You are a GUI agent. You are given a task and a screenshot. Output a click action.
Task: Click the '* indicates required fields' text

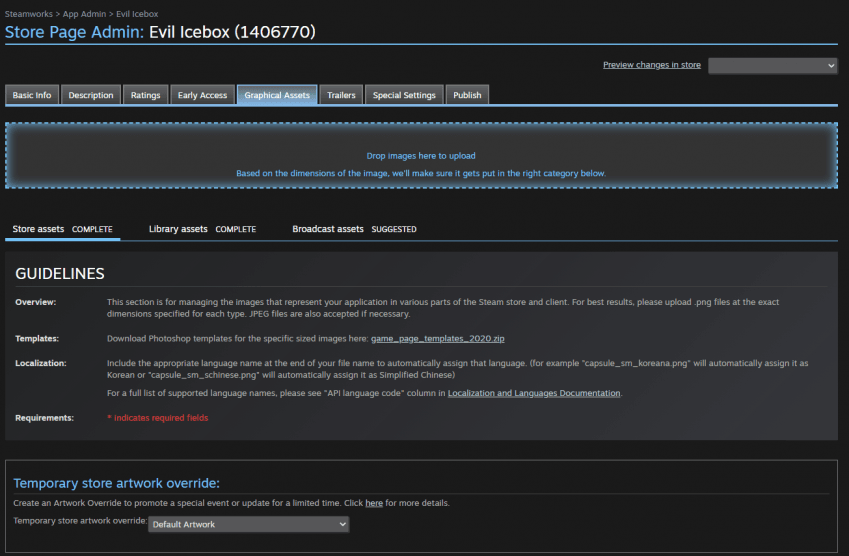[x=158, y=418]
